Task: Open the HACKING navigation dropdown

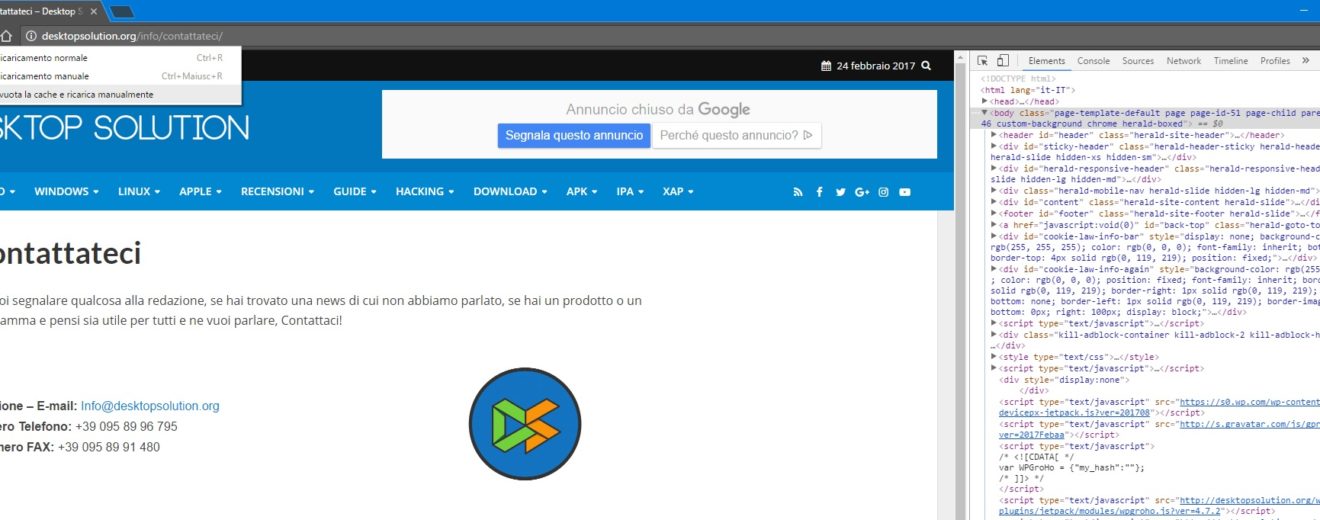Action: 425,191
